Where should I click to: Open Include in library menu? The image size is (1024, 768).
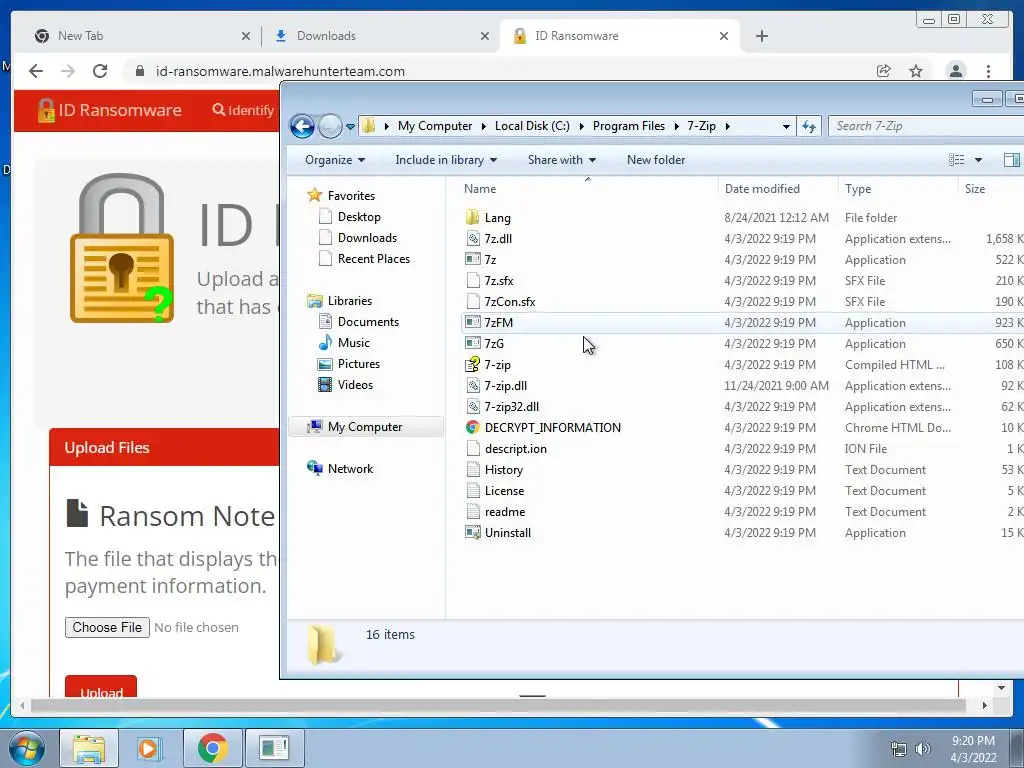[446, 160]
